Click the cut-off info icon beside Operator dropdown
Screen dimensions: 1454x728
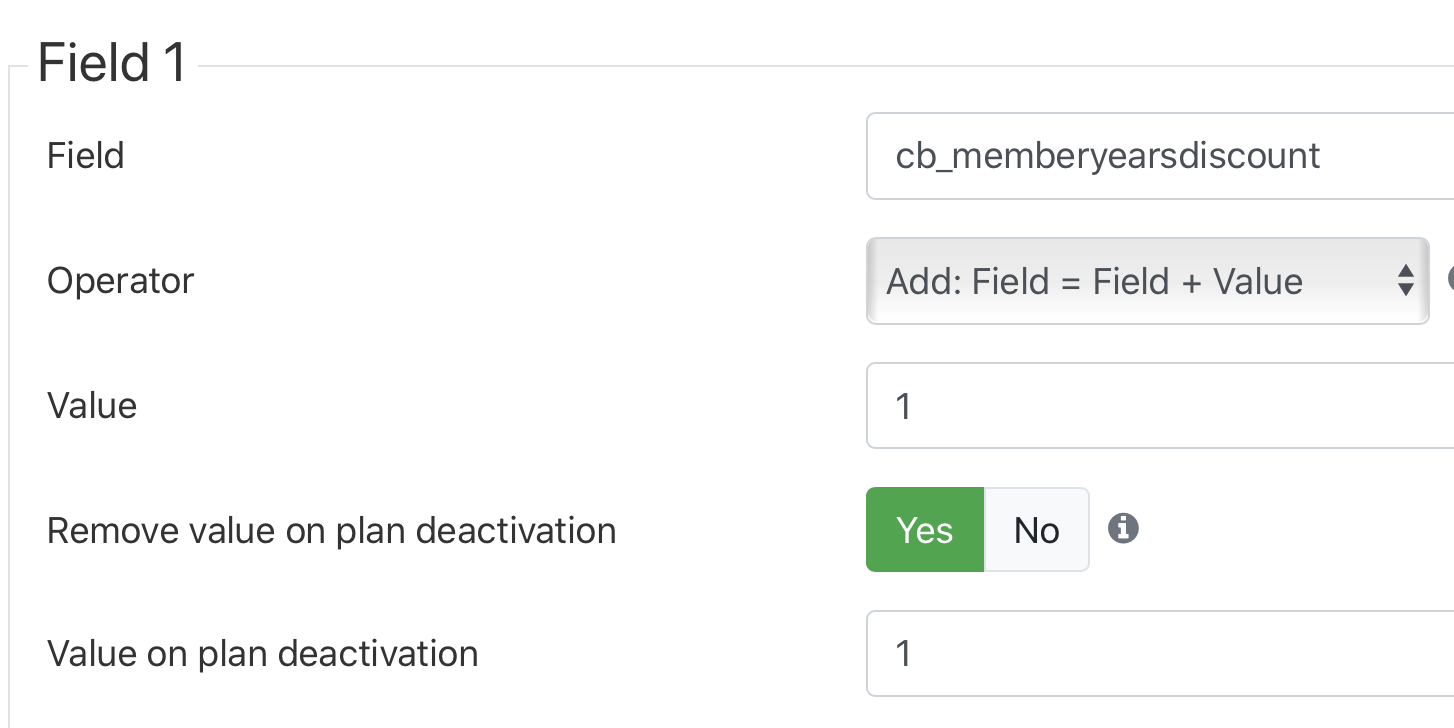pyautogui.click(x=1450, y=279)
